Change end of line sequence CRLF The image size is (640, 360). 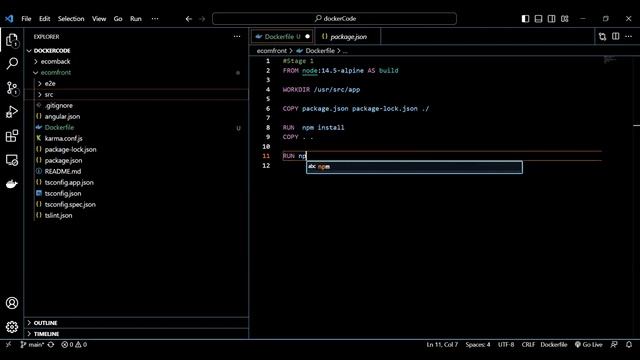(528, 344)
